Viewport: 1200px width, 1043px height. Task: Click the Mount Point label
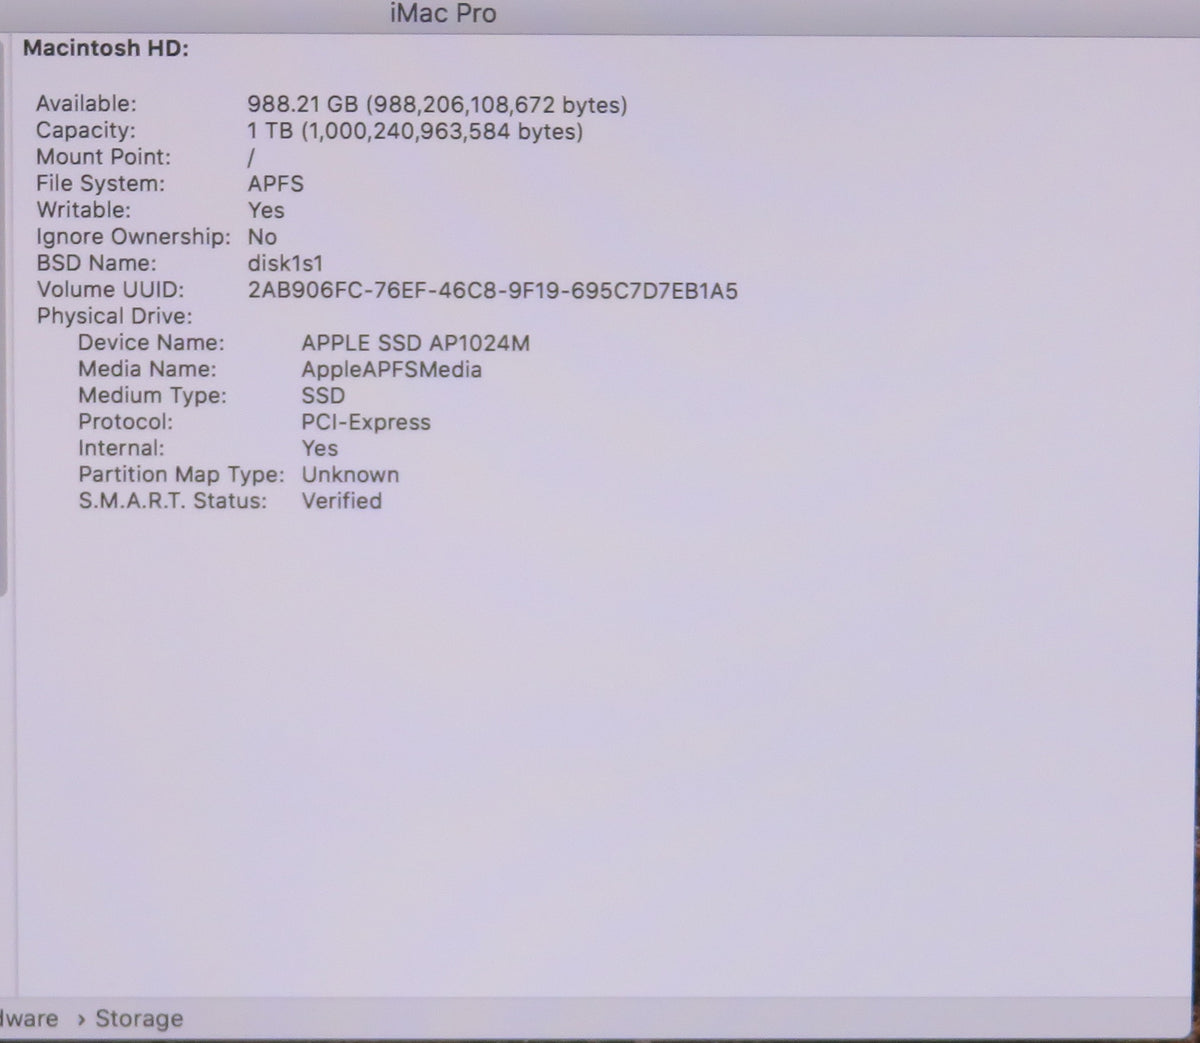click(x=103, y=157)
